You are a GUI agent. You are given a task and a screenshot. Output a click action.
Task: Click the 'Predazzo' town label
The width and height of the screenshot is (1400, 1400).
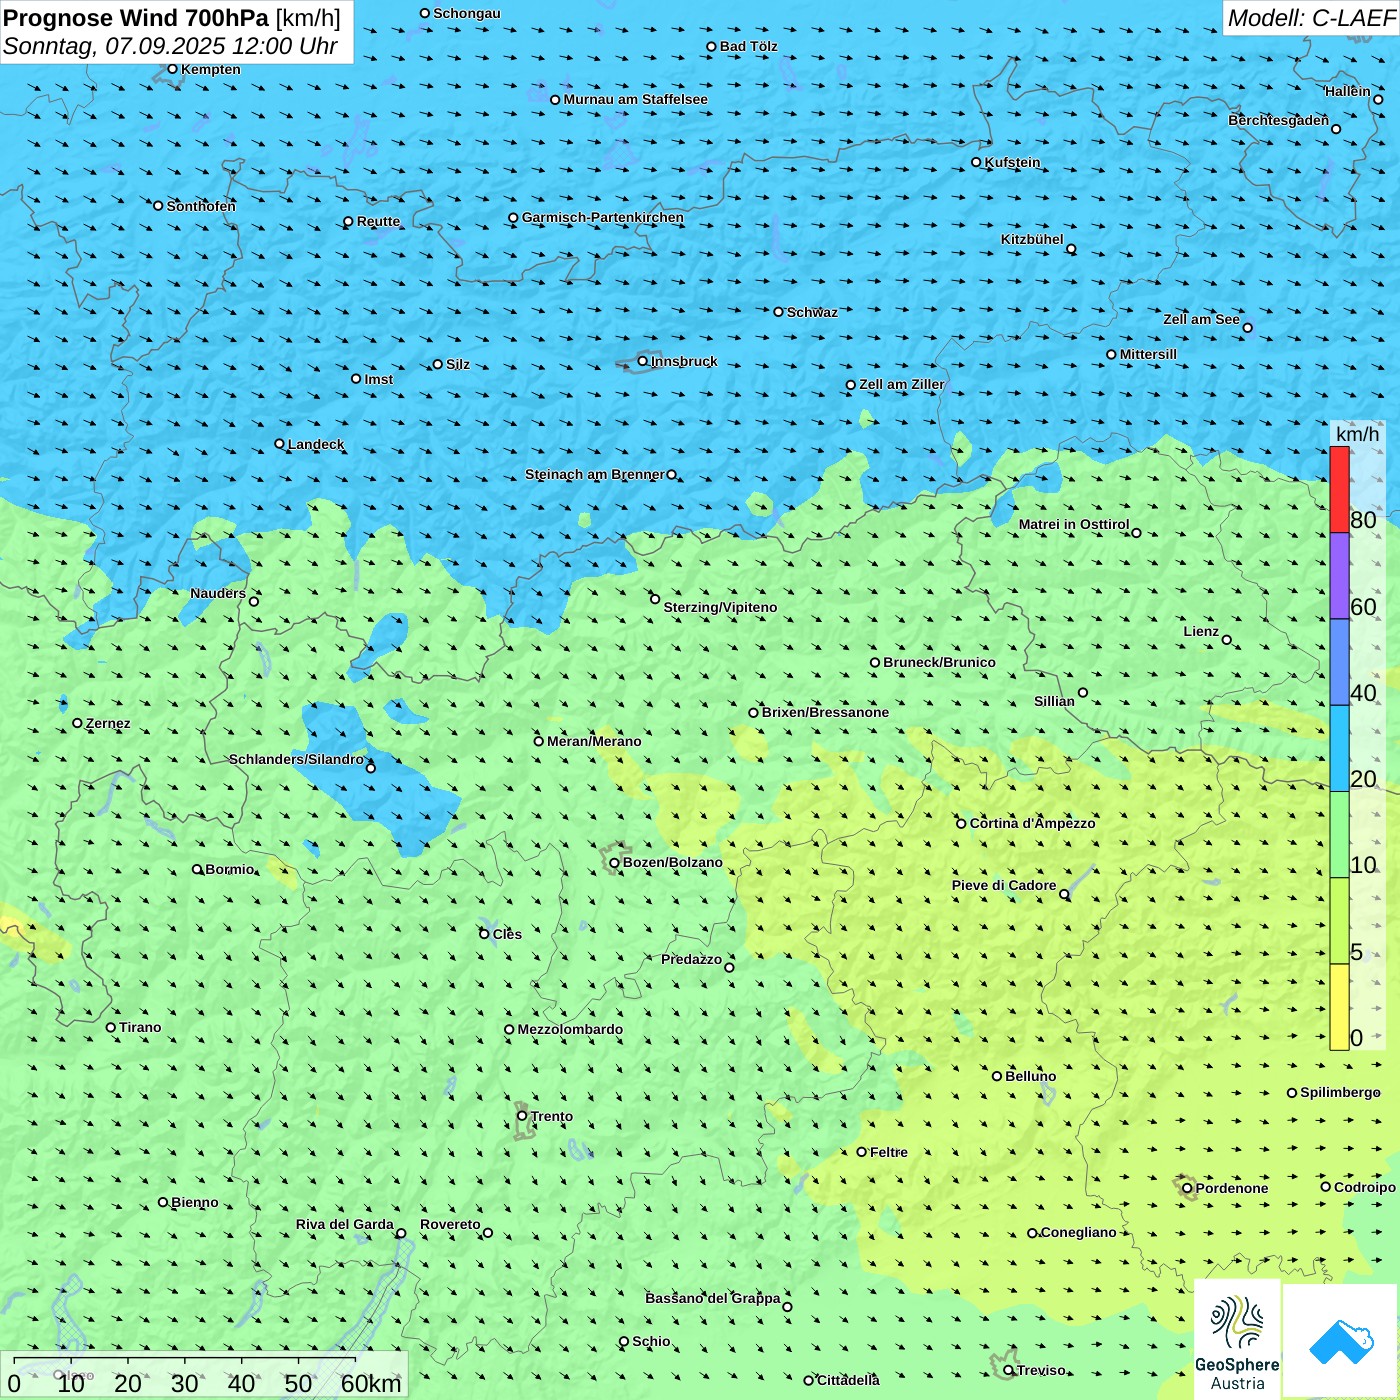tap(691, 959)
